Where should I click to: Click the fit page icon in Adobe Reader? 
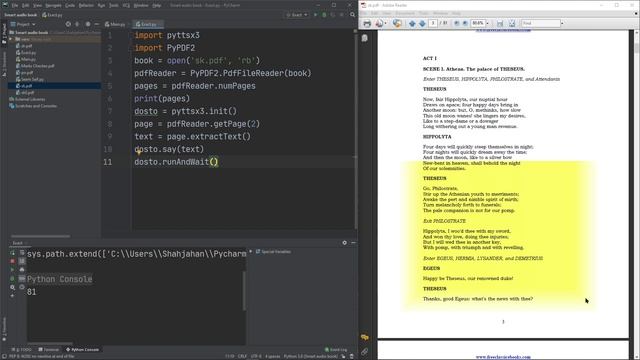pyautogui.click(x=512, y=23)
